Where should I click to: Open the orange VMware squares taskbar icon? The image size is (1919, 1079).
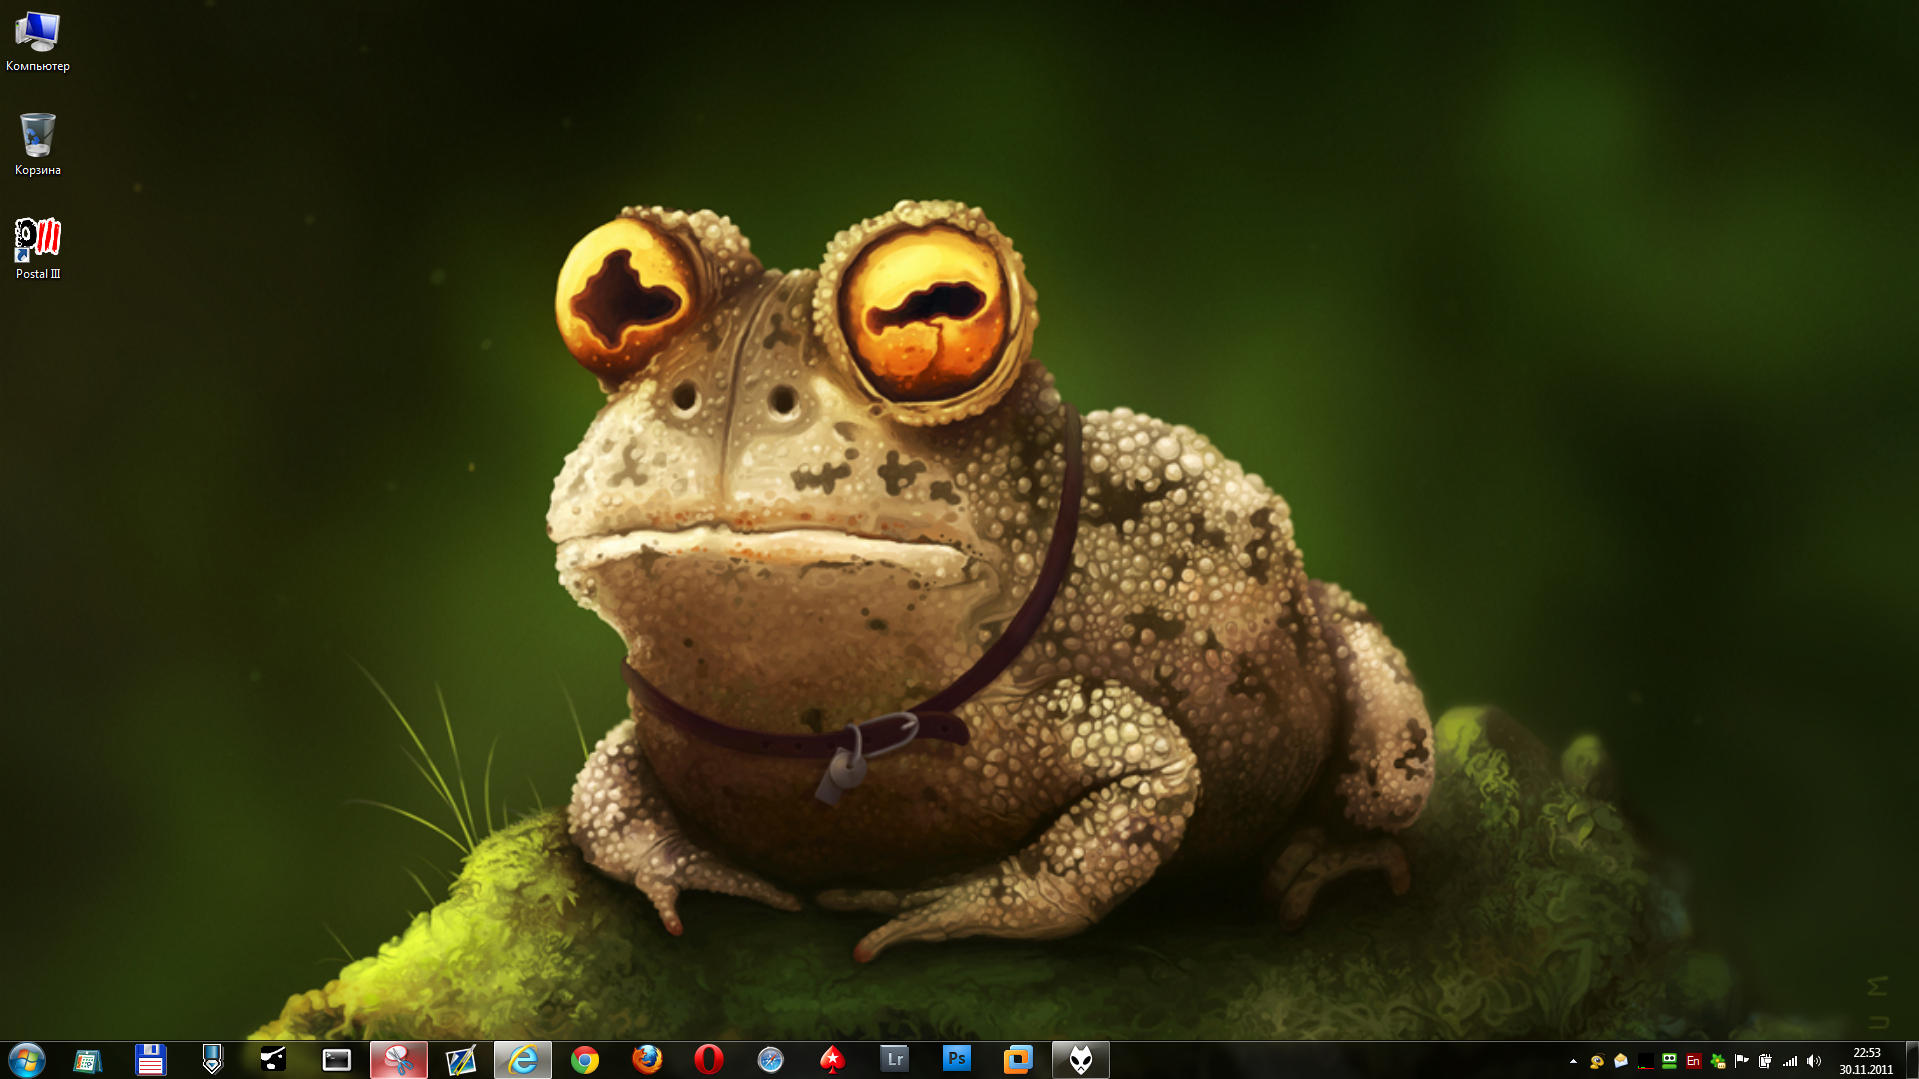1019,1060
